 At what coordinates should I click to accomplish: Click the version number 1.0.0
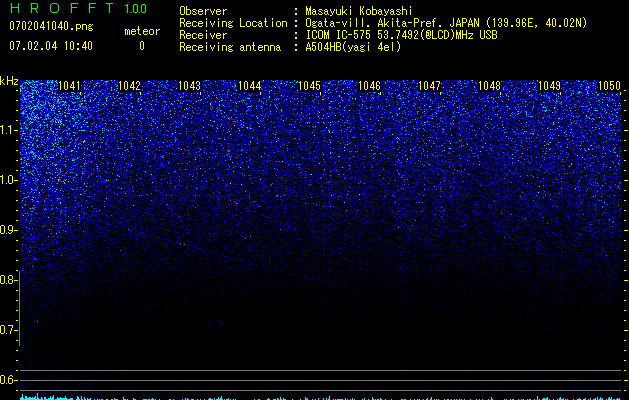coord(136,8)
